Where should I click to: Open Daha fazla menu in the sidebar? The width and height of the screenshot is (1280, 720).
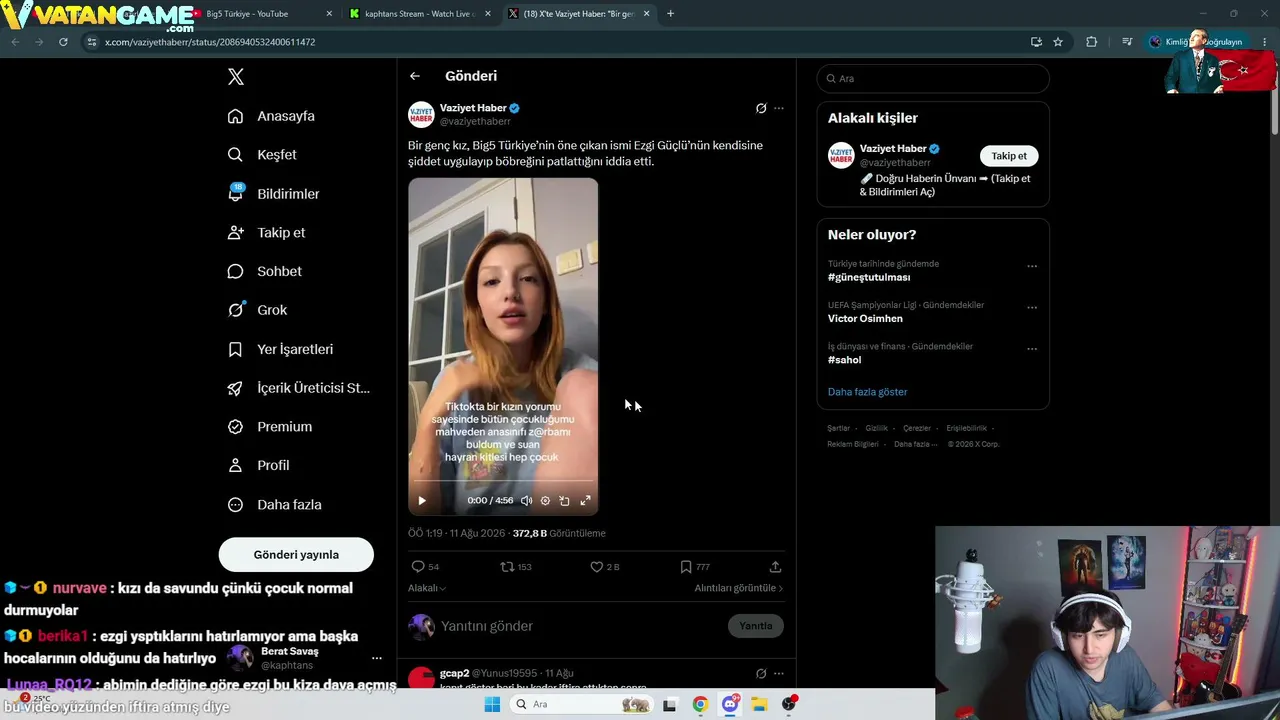[273, 505]
